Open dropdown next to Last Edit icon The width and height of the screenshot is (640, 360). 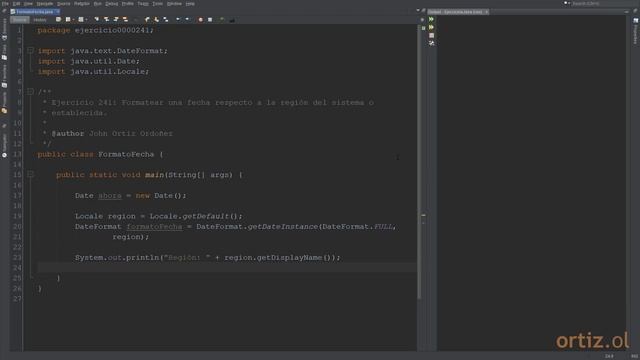[73, 20]
